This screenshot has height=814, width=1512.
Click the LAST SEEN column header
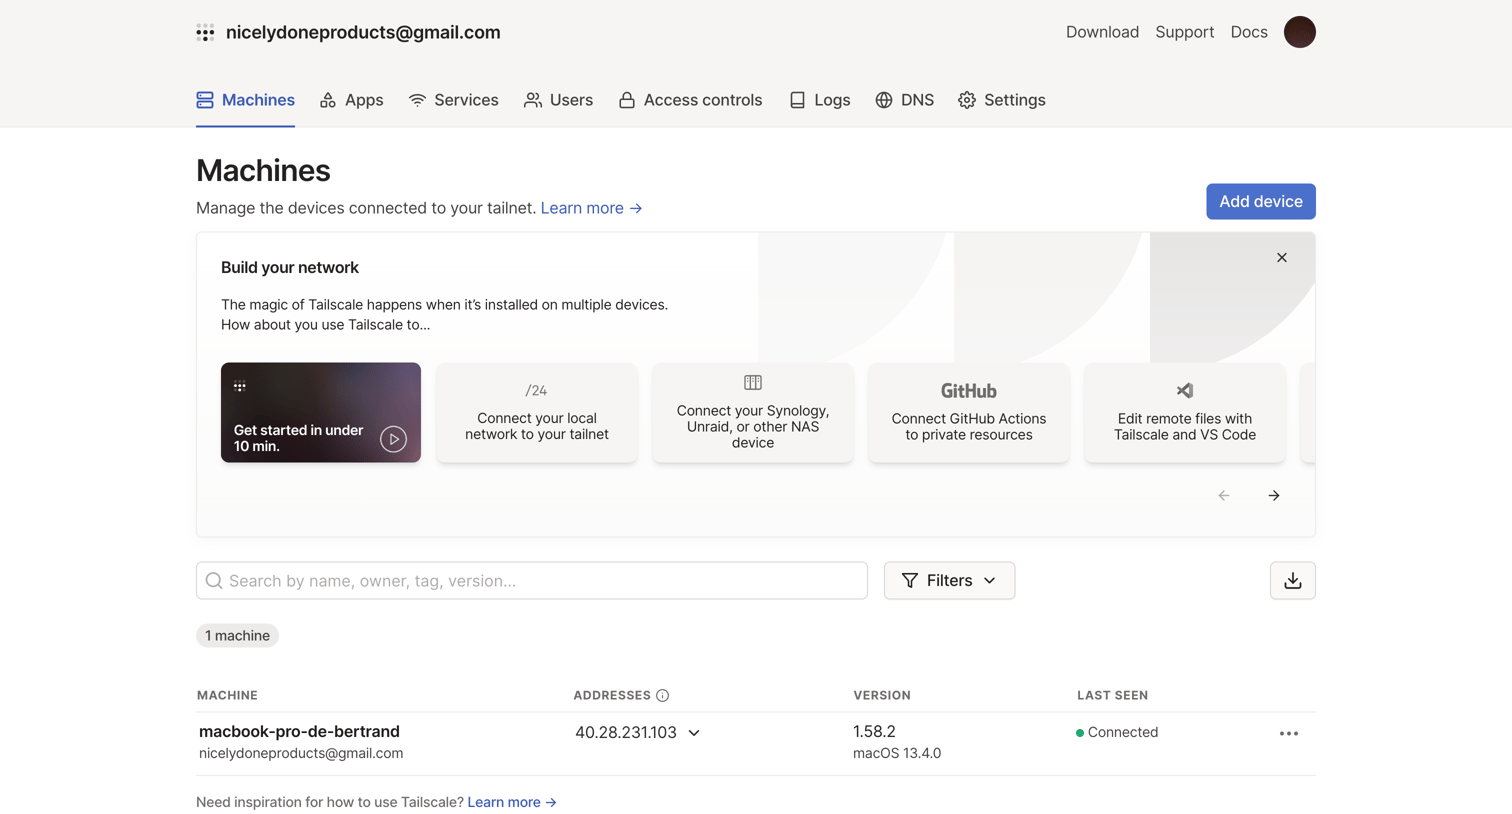(x=1112, y=696)
